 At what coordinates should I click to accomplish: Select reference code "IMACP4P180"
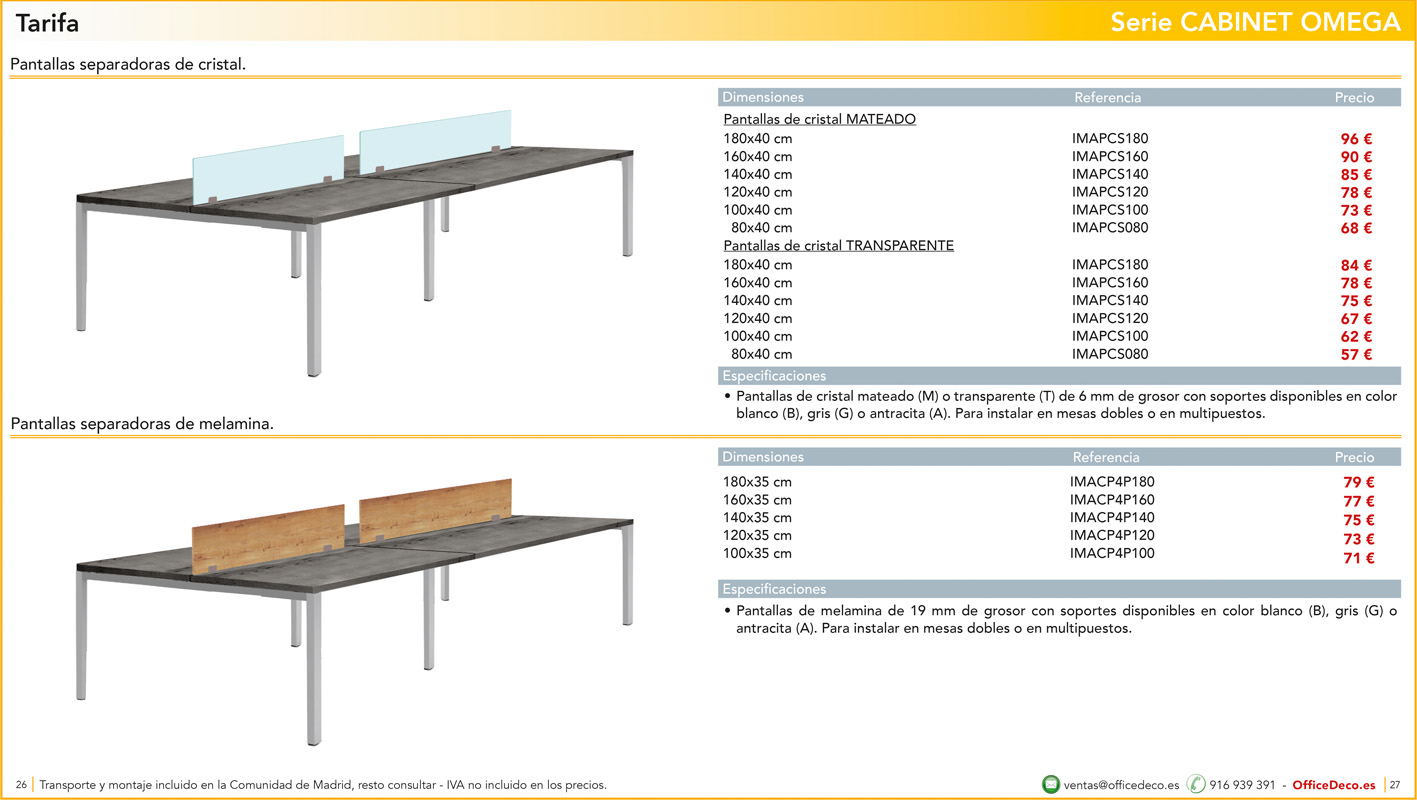1112,482
